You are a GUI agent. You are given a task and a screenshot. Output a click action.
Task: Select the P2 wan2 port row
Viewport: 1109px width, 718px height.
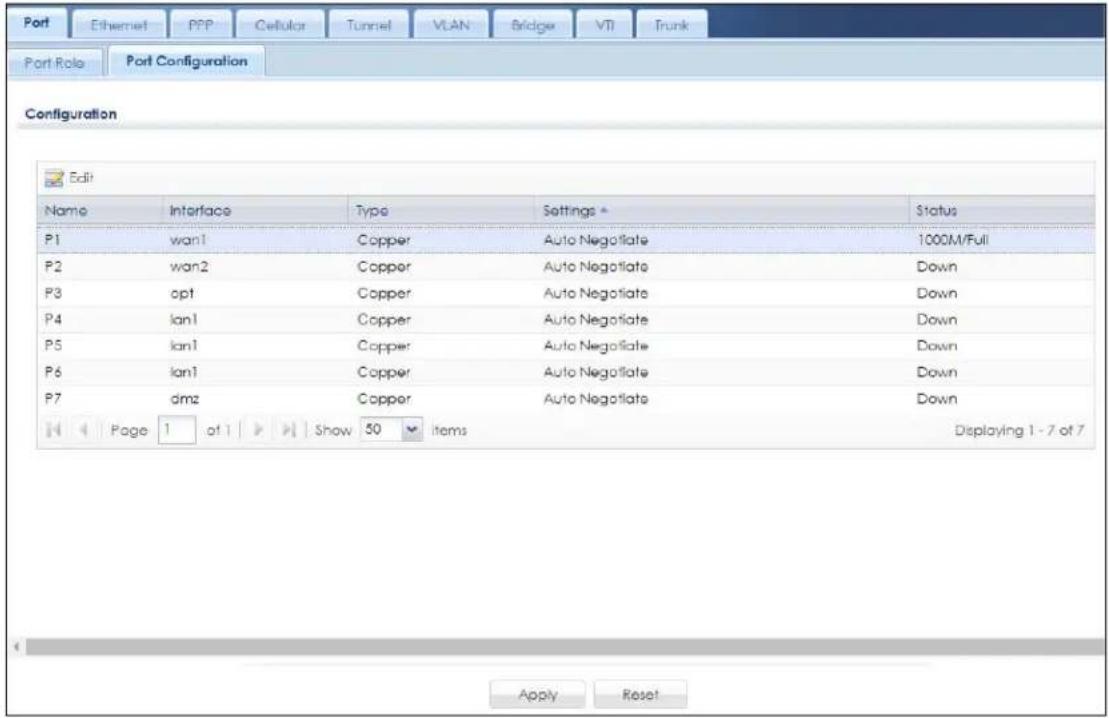566,267
